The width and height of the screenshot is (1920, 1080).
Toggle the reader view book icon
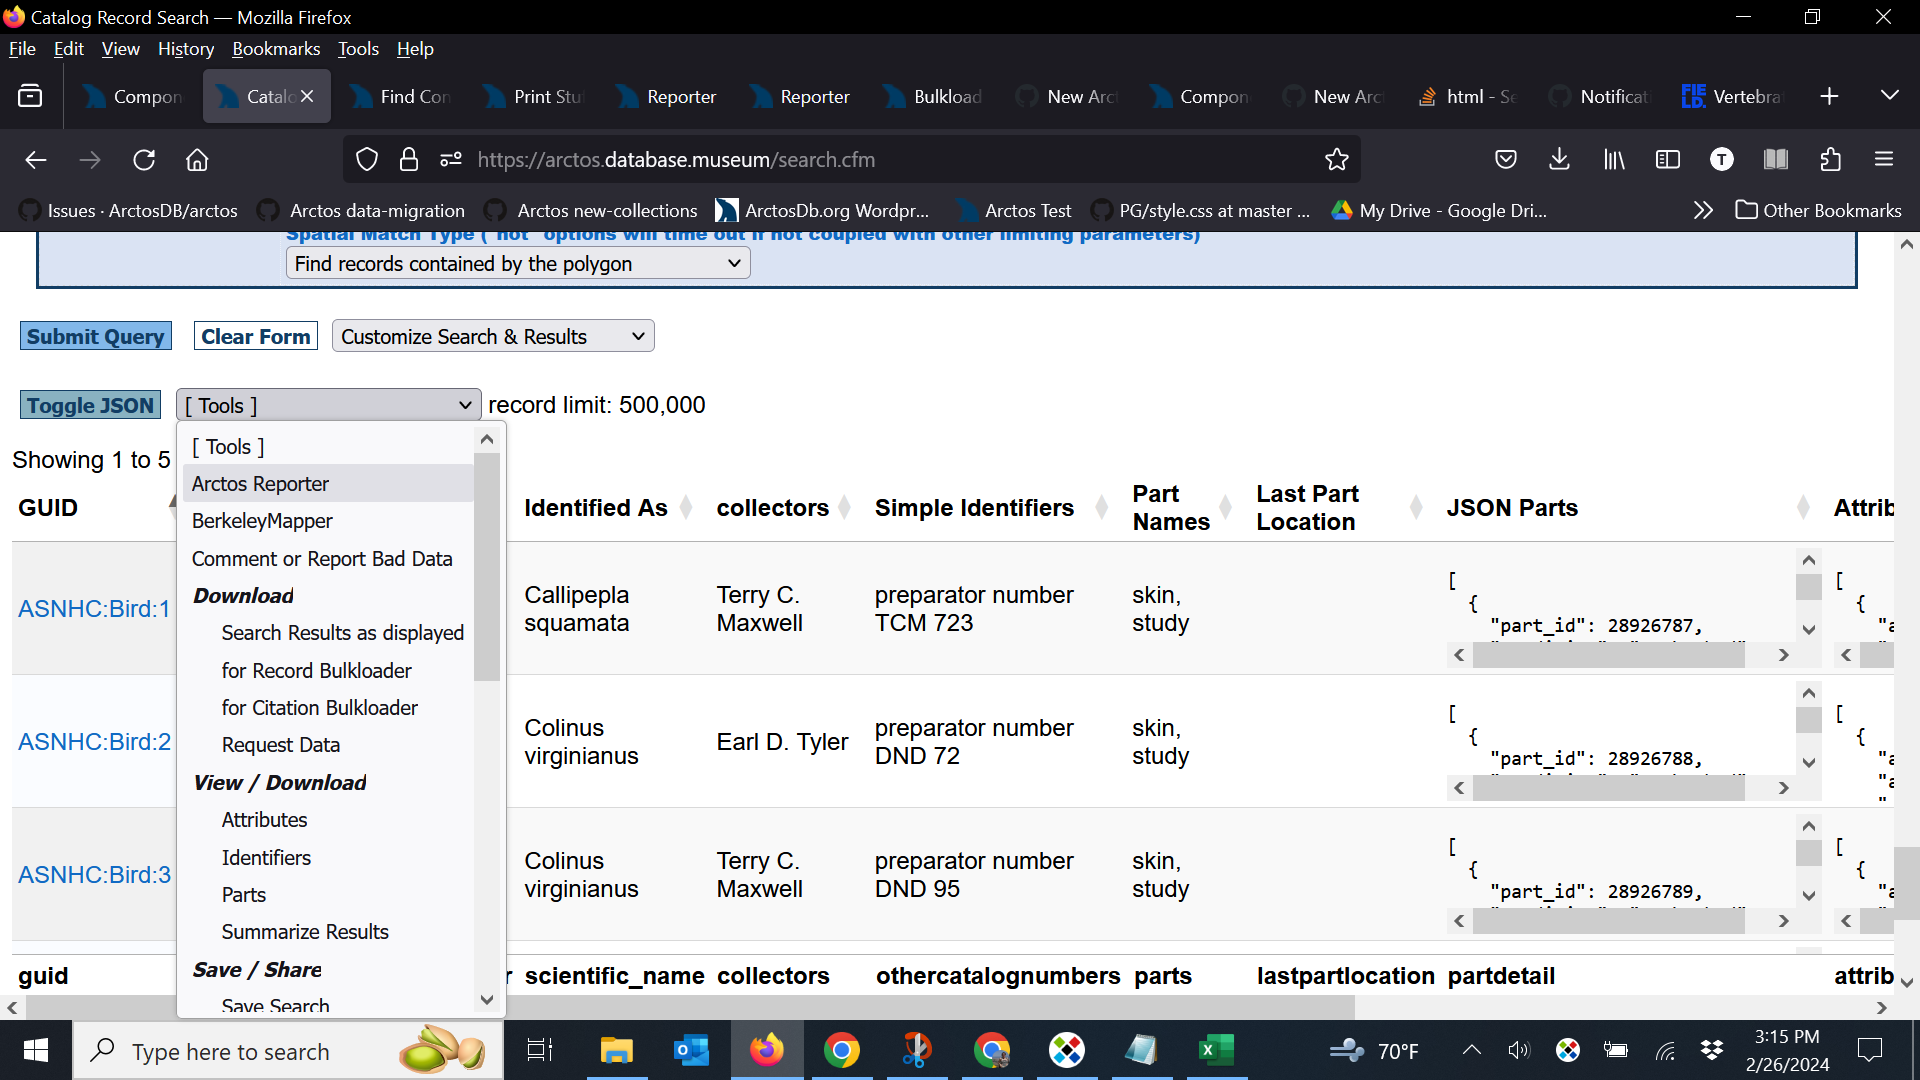pos(1775,160)
